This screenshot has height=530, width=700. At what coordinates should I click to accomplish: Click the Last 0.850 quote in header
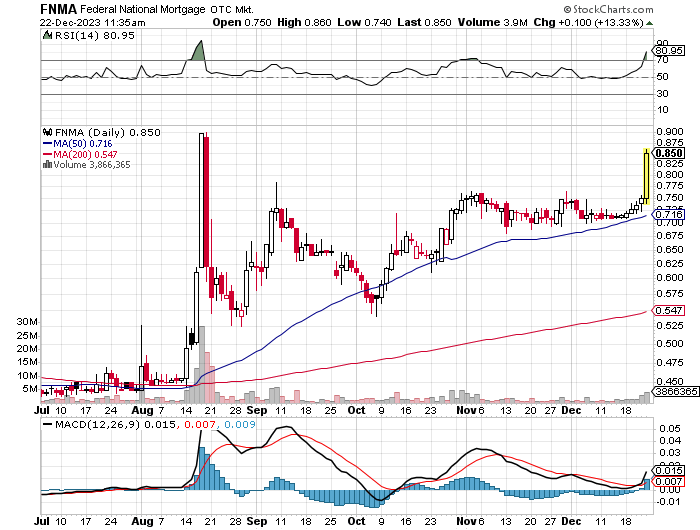pos(424,22)
